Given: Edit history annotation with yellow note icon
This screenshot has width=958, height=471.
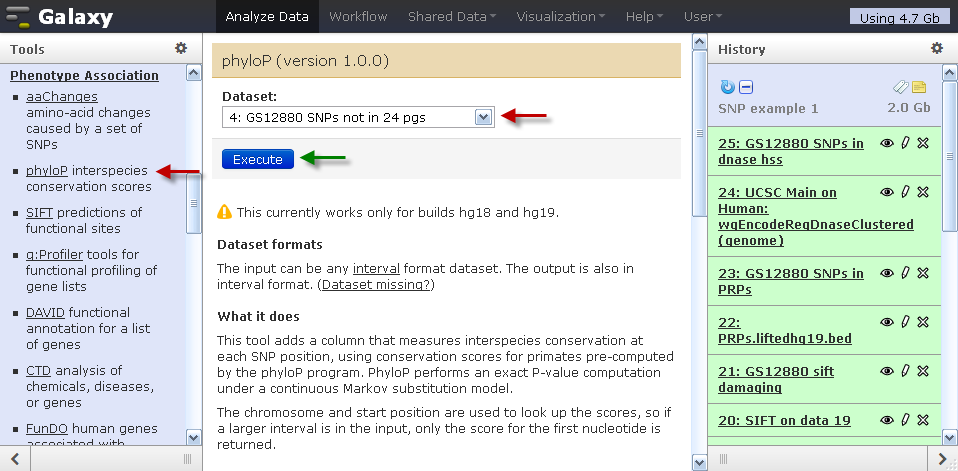Looking at the screenshot, I should click(919, 87).
